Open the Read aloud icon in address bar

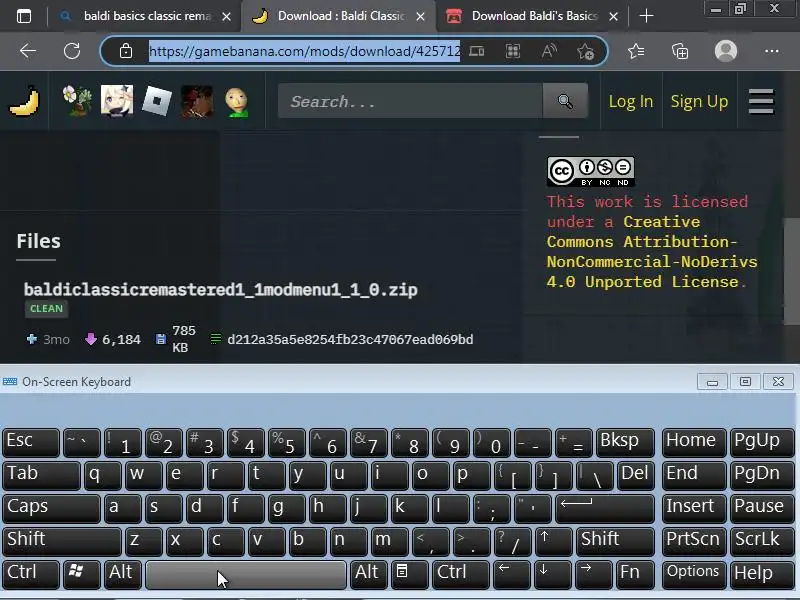pos(549,51)
